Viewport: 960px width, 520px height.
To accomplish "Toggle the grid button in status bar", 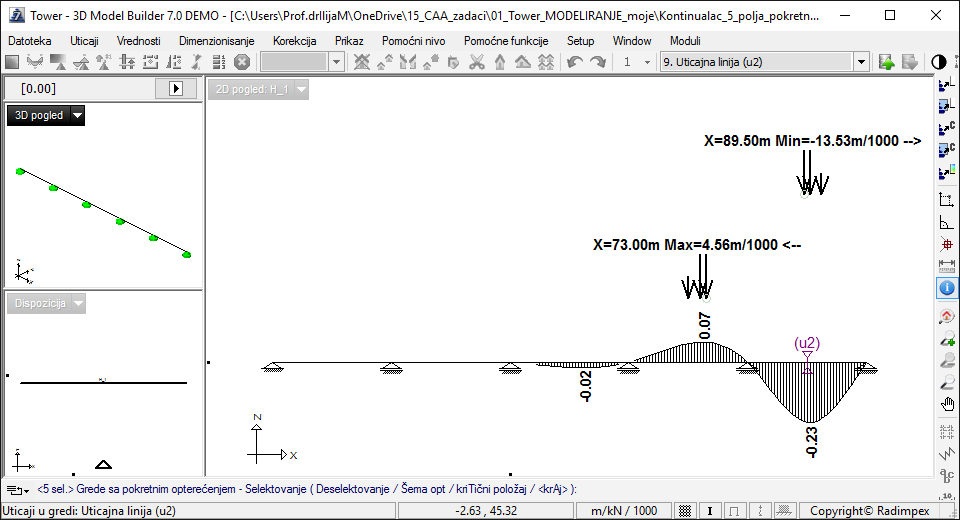I will coord(685,511).
